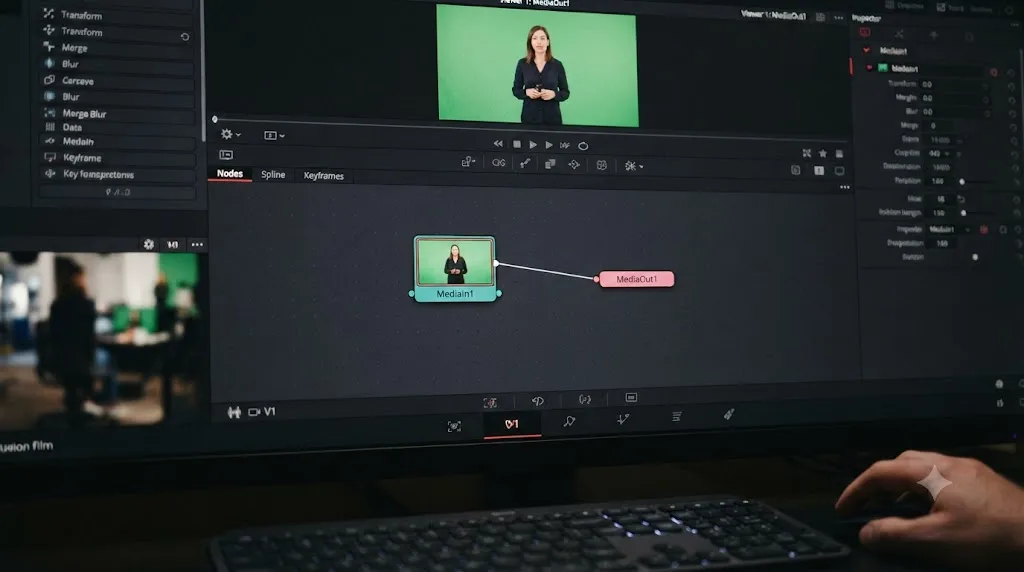1024x572 pixels.
Task: Open the Deliver rocket page icon
Action: pos(729,414)
